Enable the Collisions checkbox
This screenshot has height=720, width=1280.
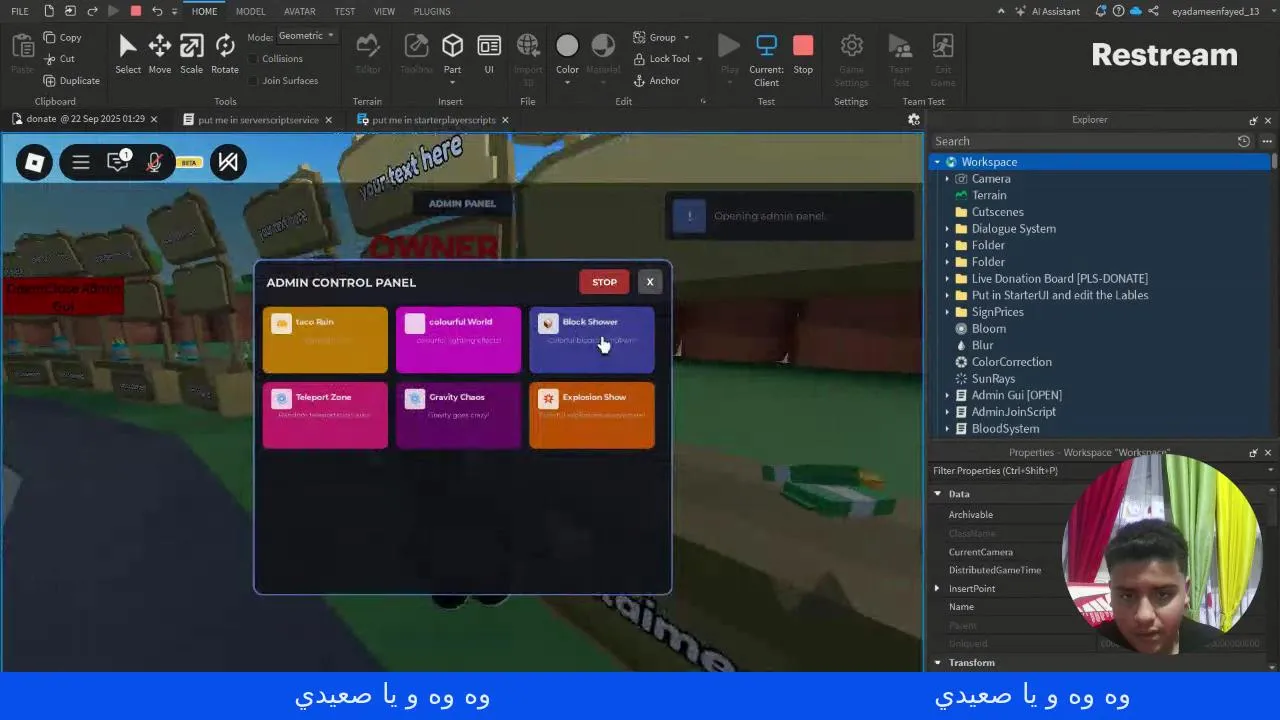click(254, 59)
